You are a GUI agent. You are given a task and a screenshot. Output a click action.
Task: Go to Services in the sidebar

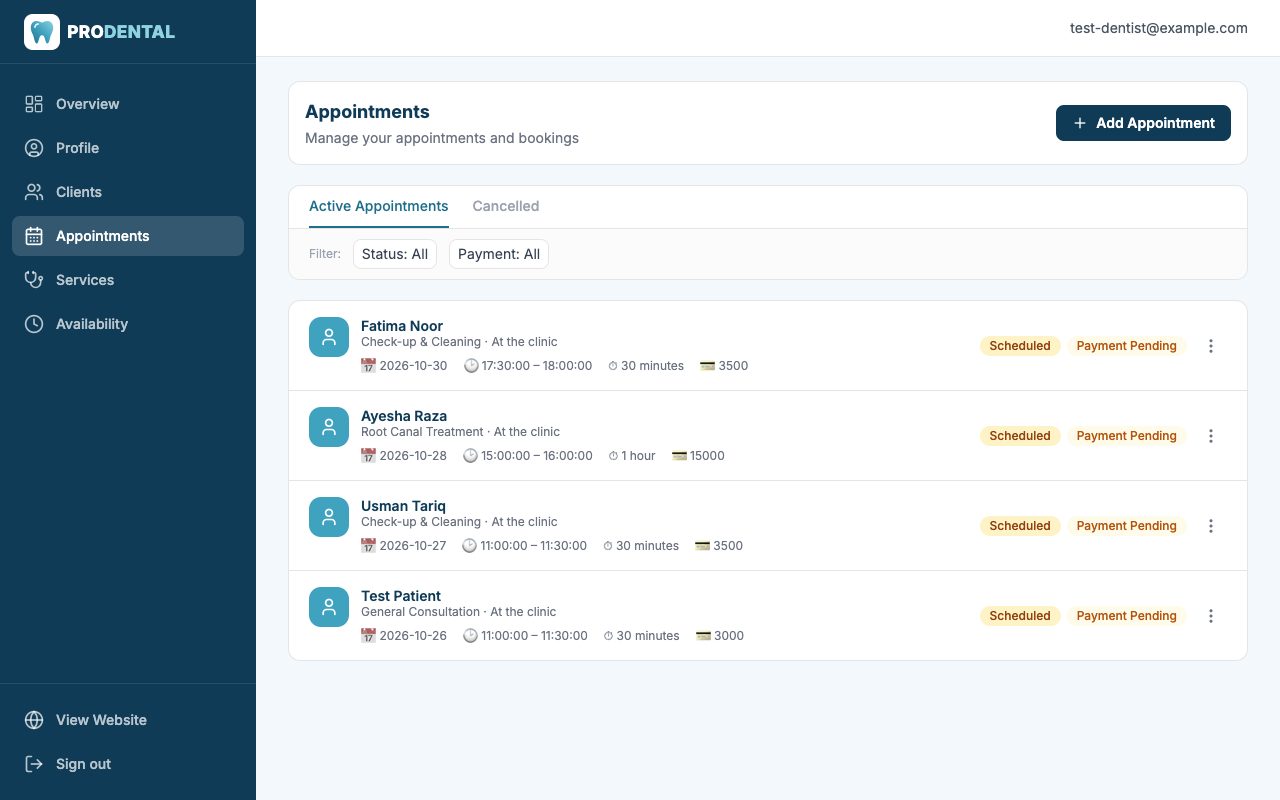click(x=128, y=280)
